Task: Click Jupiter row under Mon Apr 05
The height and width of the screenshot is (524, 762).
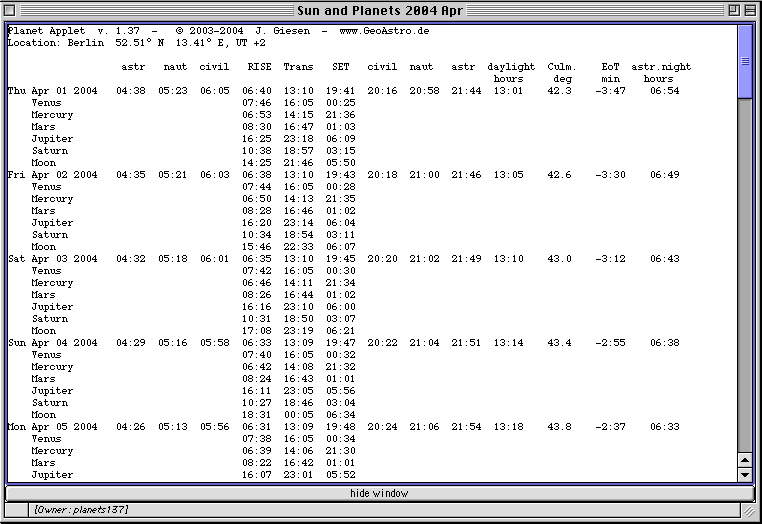Action: point(52,475)
